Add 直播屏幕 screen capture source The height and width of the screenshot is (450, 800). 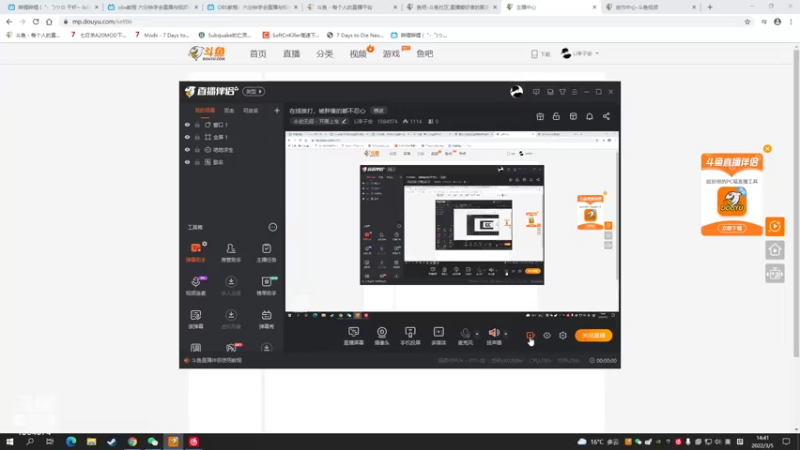[x=354, y=336]
